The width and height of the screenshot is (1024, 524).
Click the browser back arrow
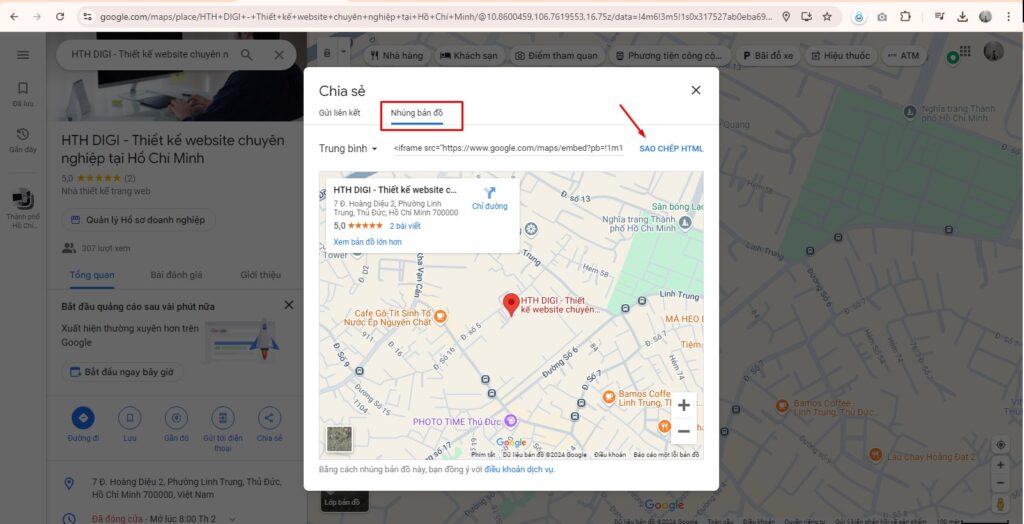click(x=14, y=16)
